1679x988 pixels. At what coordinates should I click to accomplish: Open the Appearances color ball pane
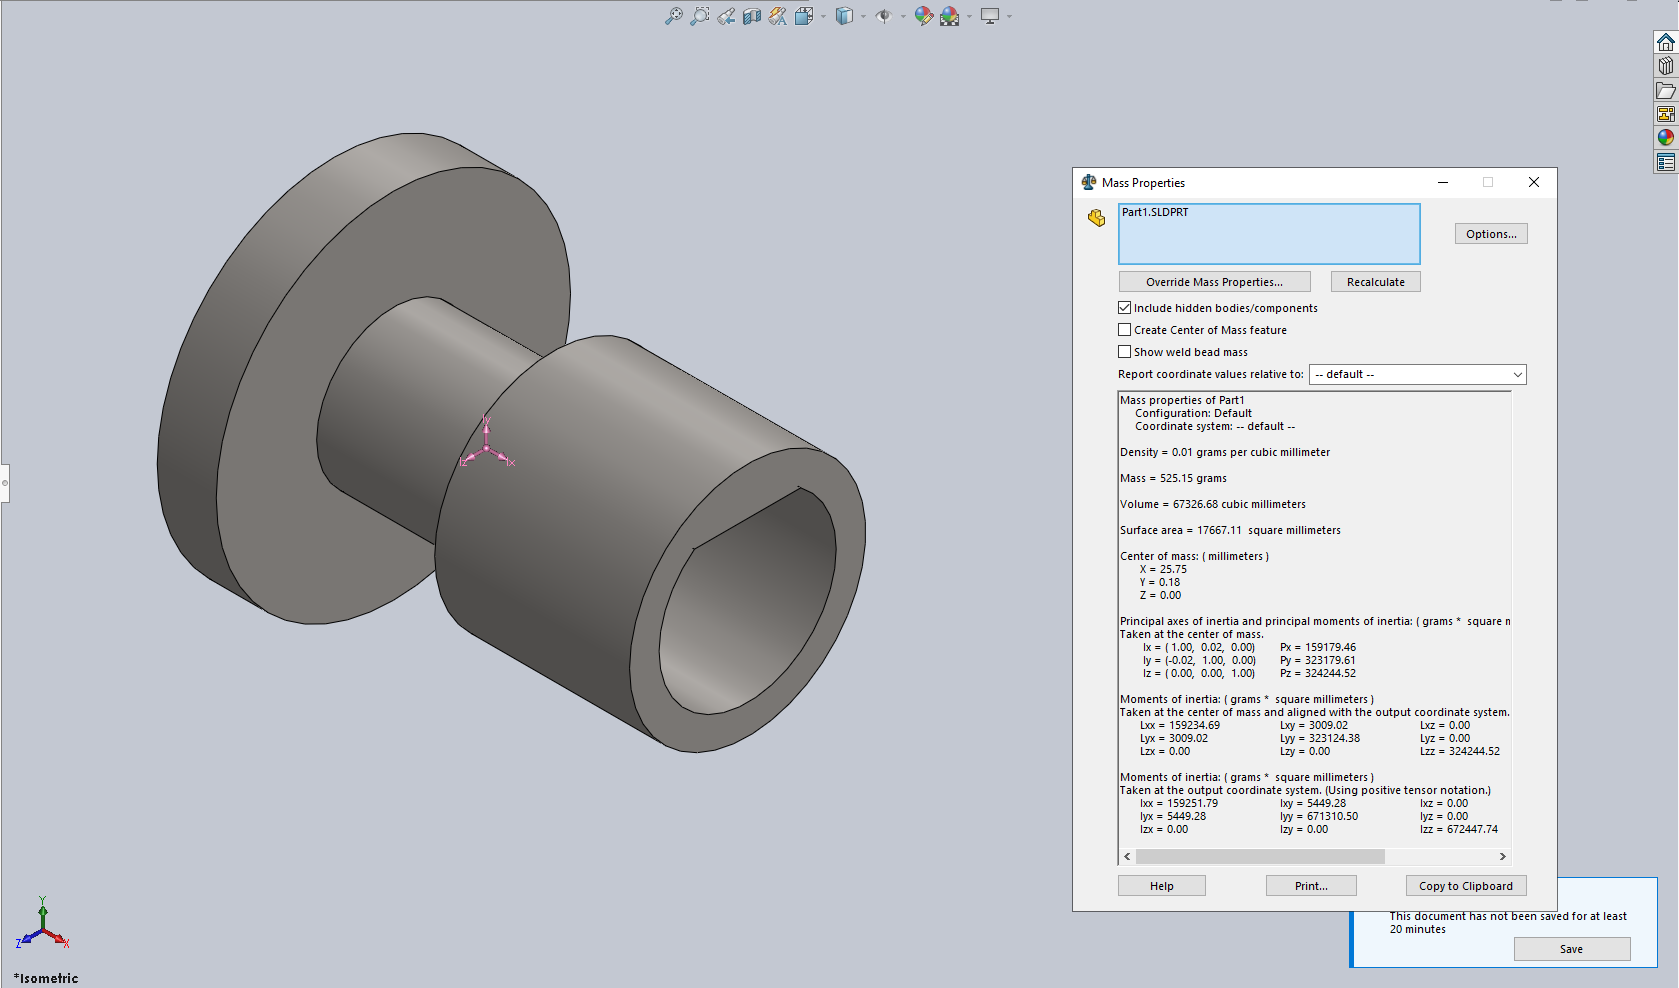(x=1665, y=138)
